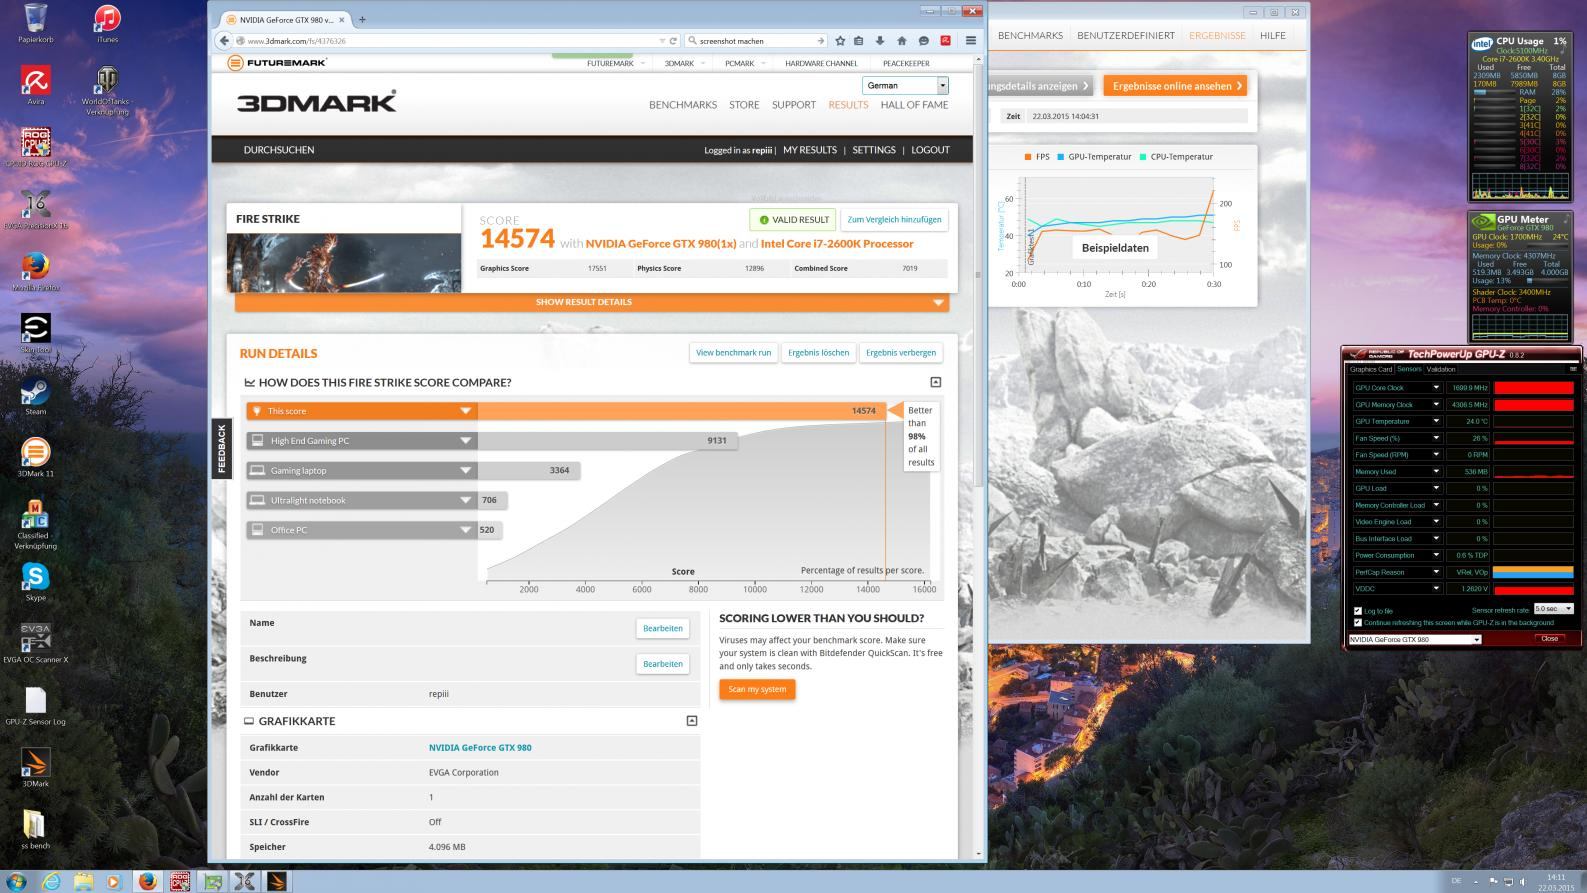Image resolution: width=1587 pixels, height=893 pixels.
Task: Open 3DMark 11 desktop shortcut
Action: (x=36, y=457)
